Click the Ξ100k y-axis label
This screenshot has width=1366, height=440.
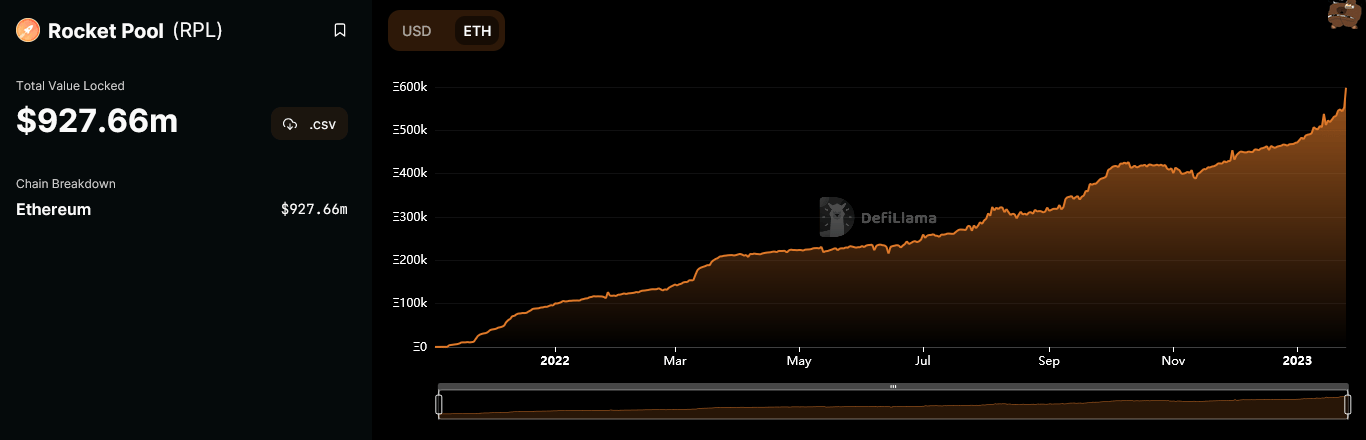[411, 303]
